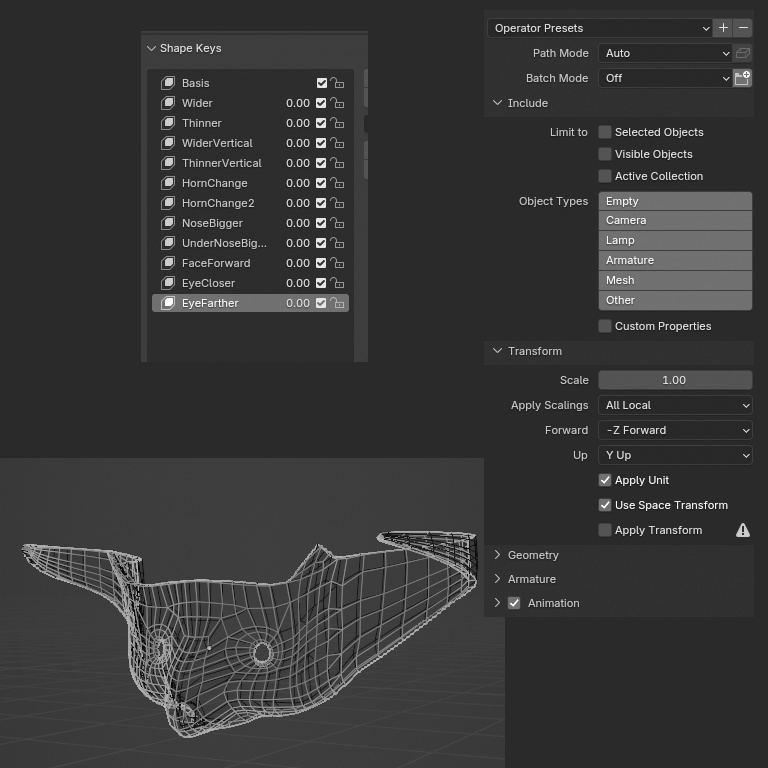Toggle lock icon on FaceForward shape key
The width and height of the screenshot is (768, 768).
[337, 263]
